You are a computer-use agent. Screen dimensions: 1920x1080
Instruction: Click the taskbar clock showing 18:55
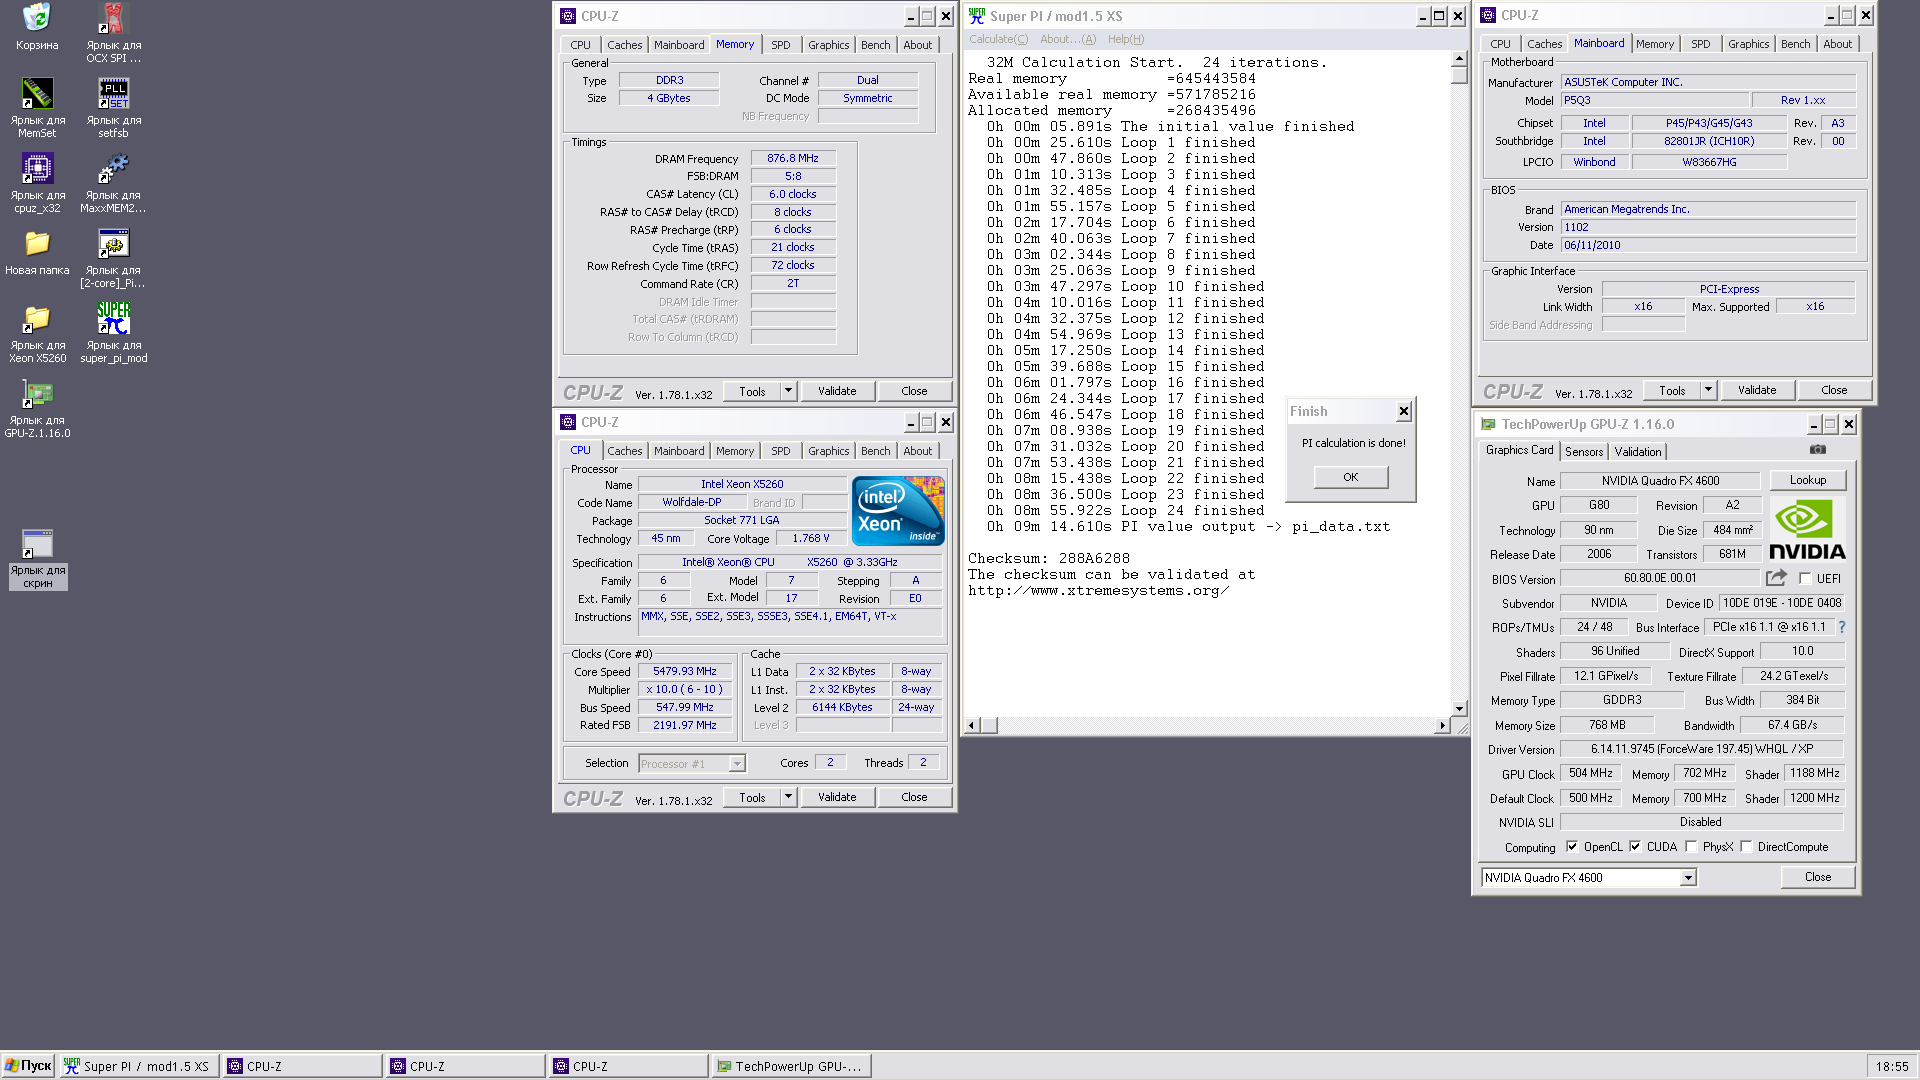coord(1891,1066)
